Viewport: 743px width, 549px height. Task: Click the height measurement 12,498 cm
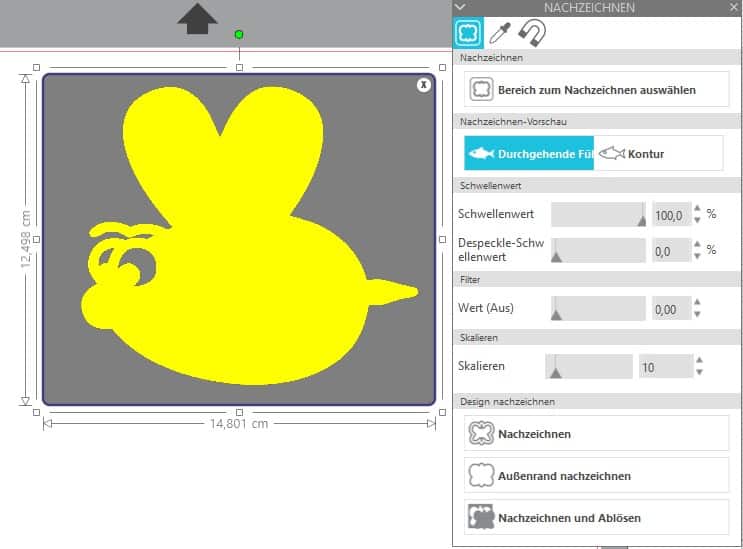tap(26, 239)
